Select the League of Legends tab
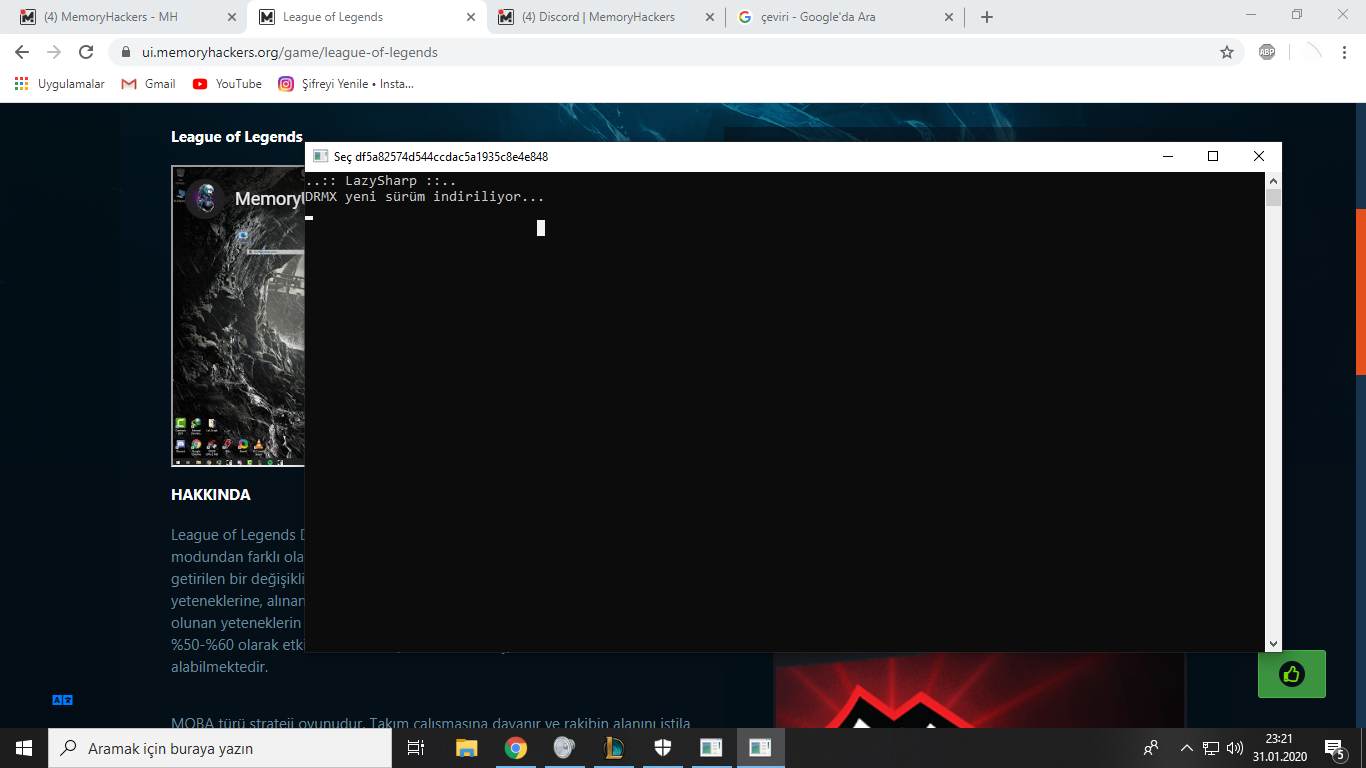The width and height of the screenshot is (1366, 768). coord(365,17)
